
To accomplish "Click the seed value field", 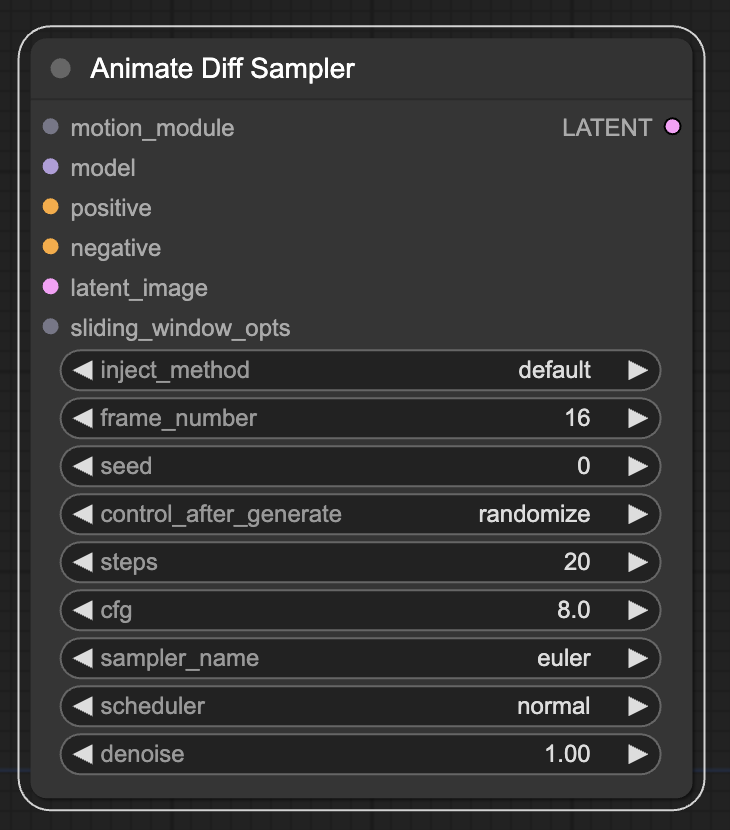I will coord(360,466).
